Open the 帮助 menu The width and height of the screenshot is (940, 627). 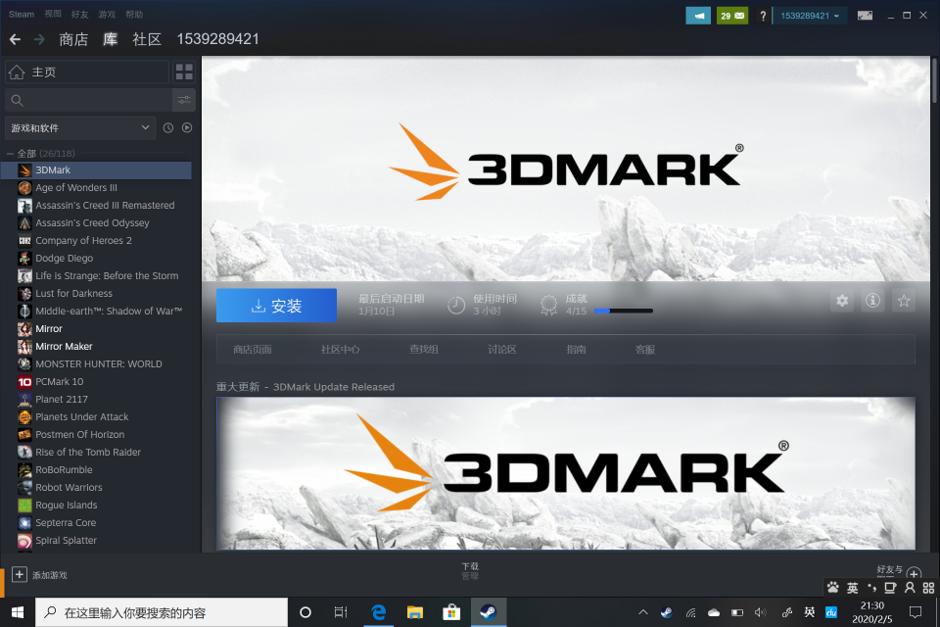[x=134, y=14]
